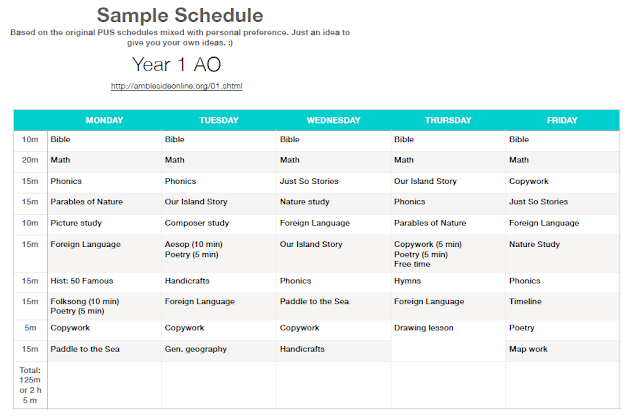Screen dimensions: 640x420
Task: Click Thursday's Hymns cell
Action: (448, 281)
